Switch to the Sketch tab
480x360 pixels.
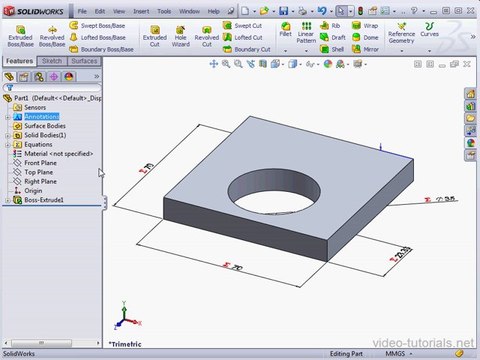click(x=52, y=61)
